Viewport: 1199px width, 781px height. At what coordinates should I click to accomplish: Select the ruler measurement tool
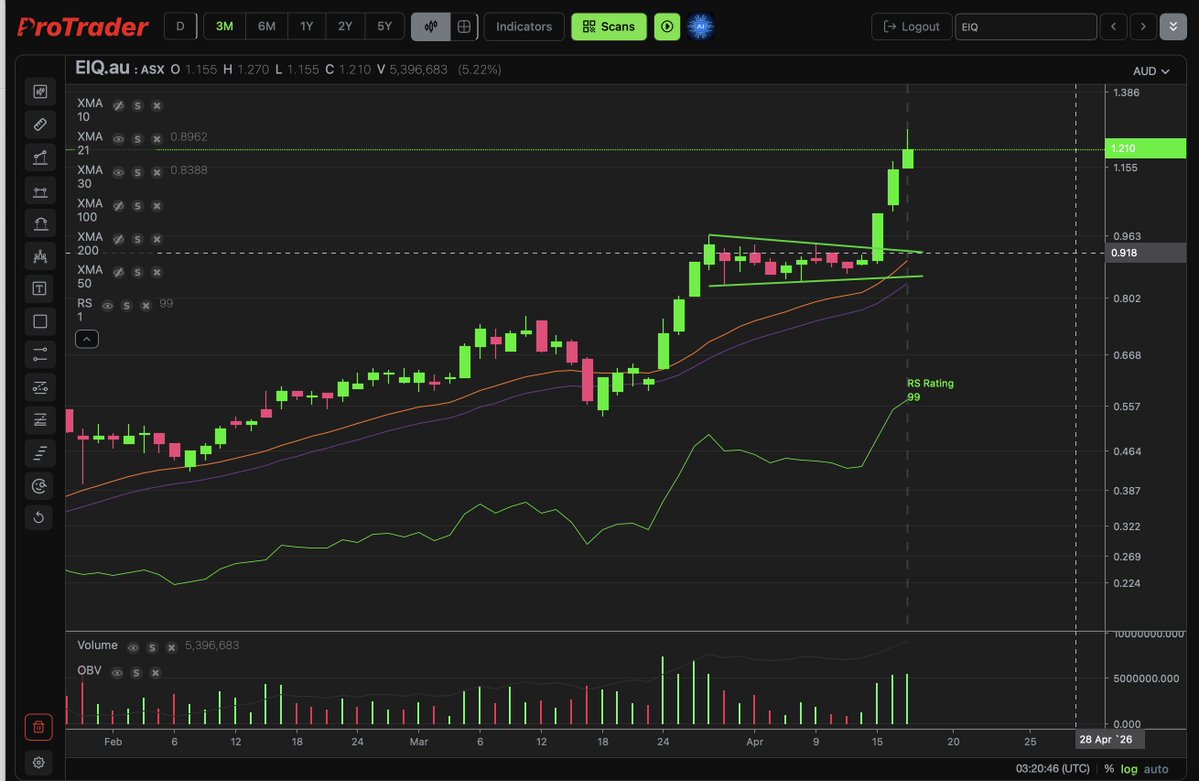pyautogui.click(x=38, y=124)
